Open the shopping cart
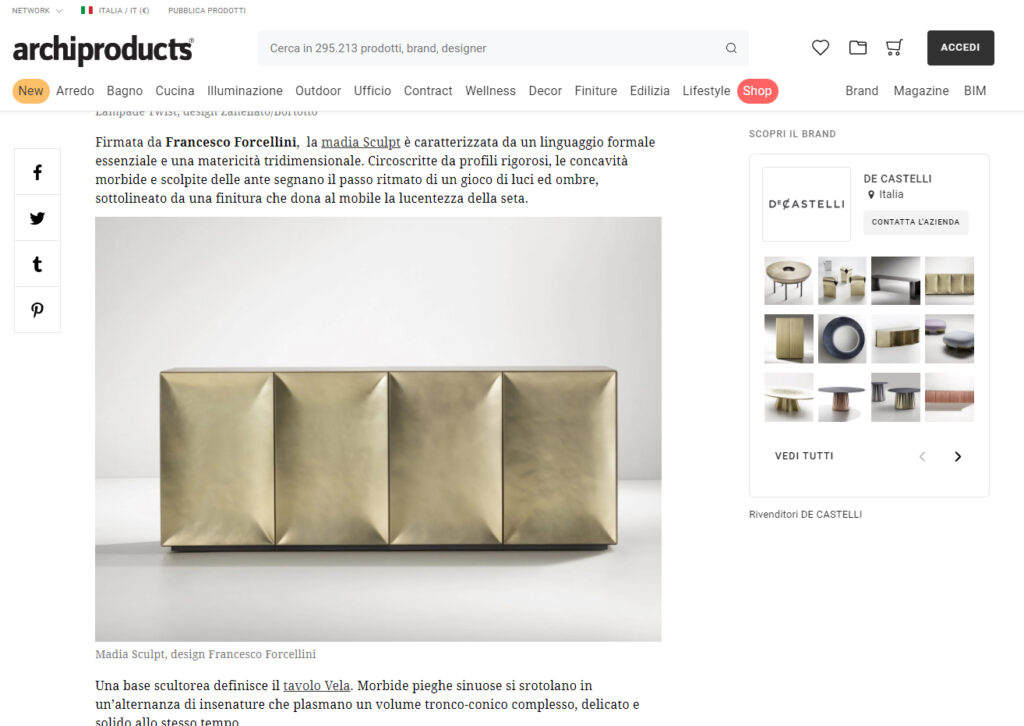This screenshot has height=726, width=1024. pyautogui.click(x=894, y=48)
